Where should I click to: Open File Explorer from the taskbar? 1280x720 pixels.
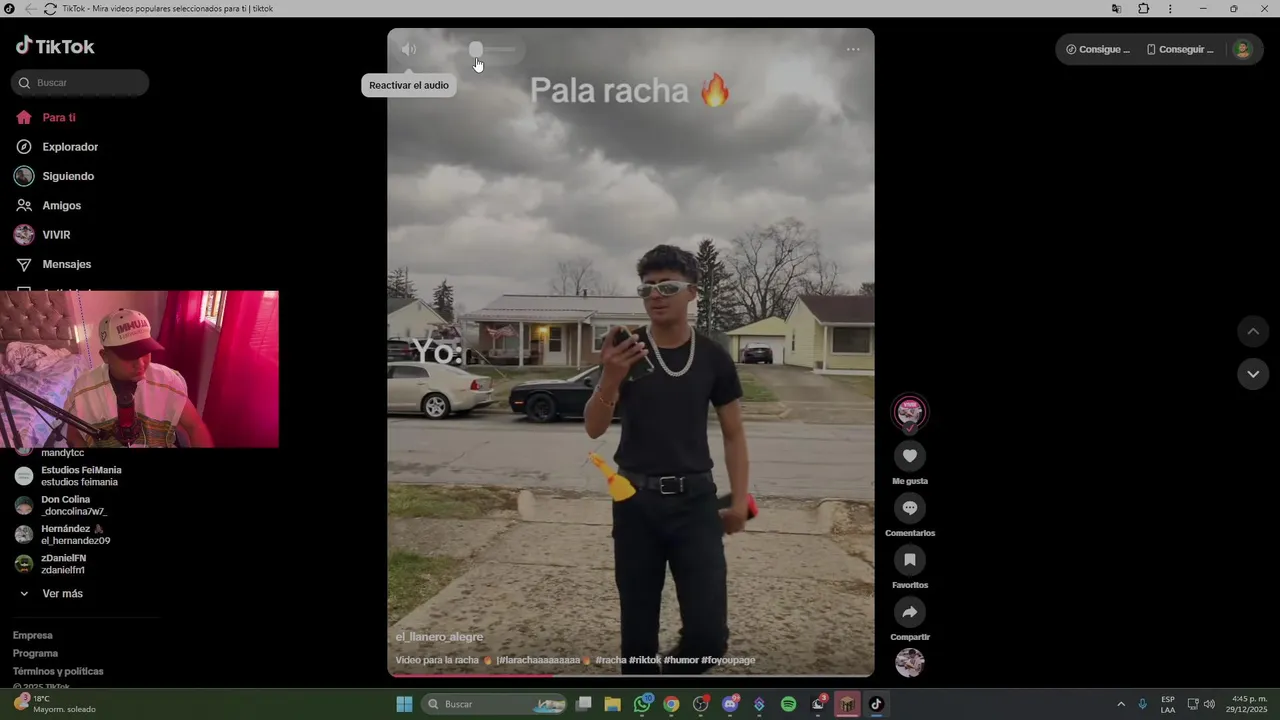coord(613,704)
